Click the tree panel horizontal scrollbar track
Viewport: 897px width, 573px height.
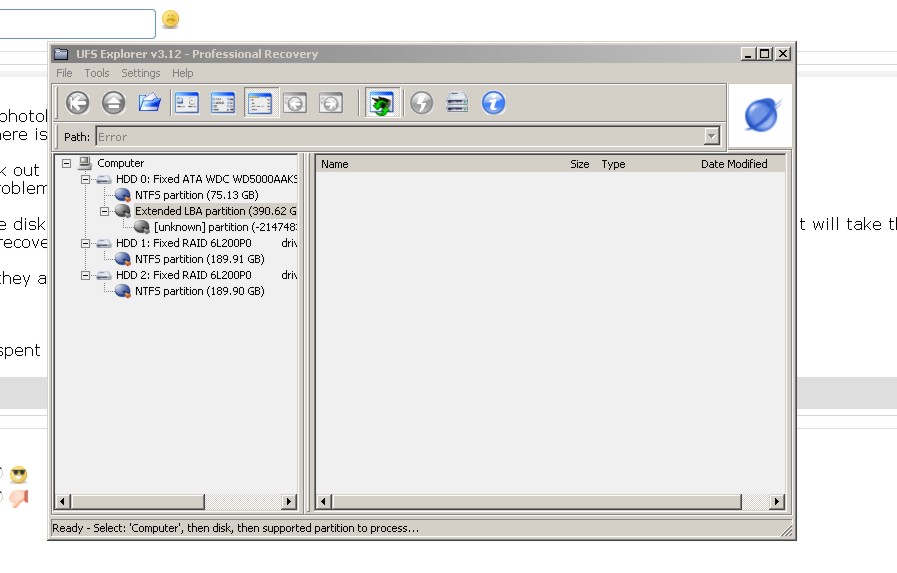point(243,501)
